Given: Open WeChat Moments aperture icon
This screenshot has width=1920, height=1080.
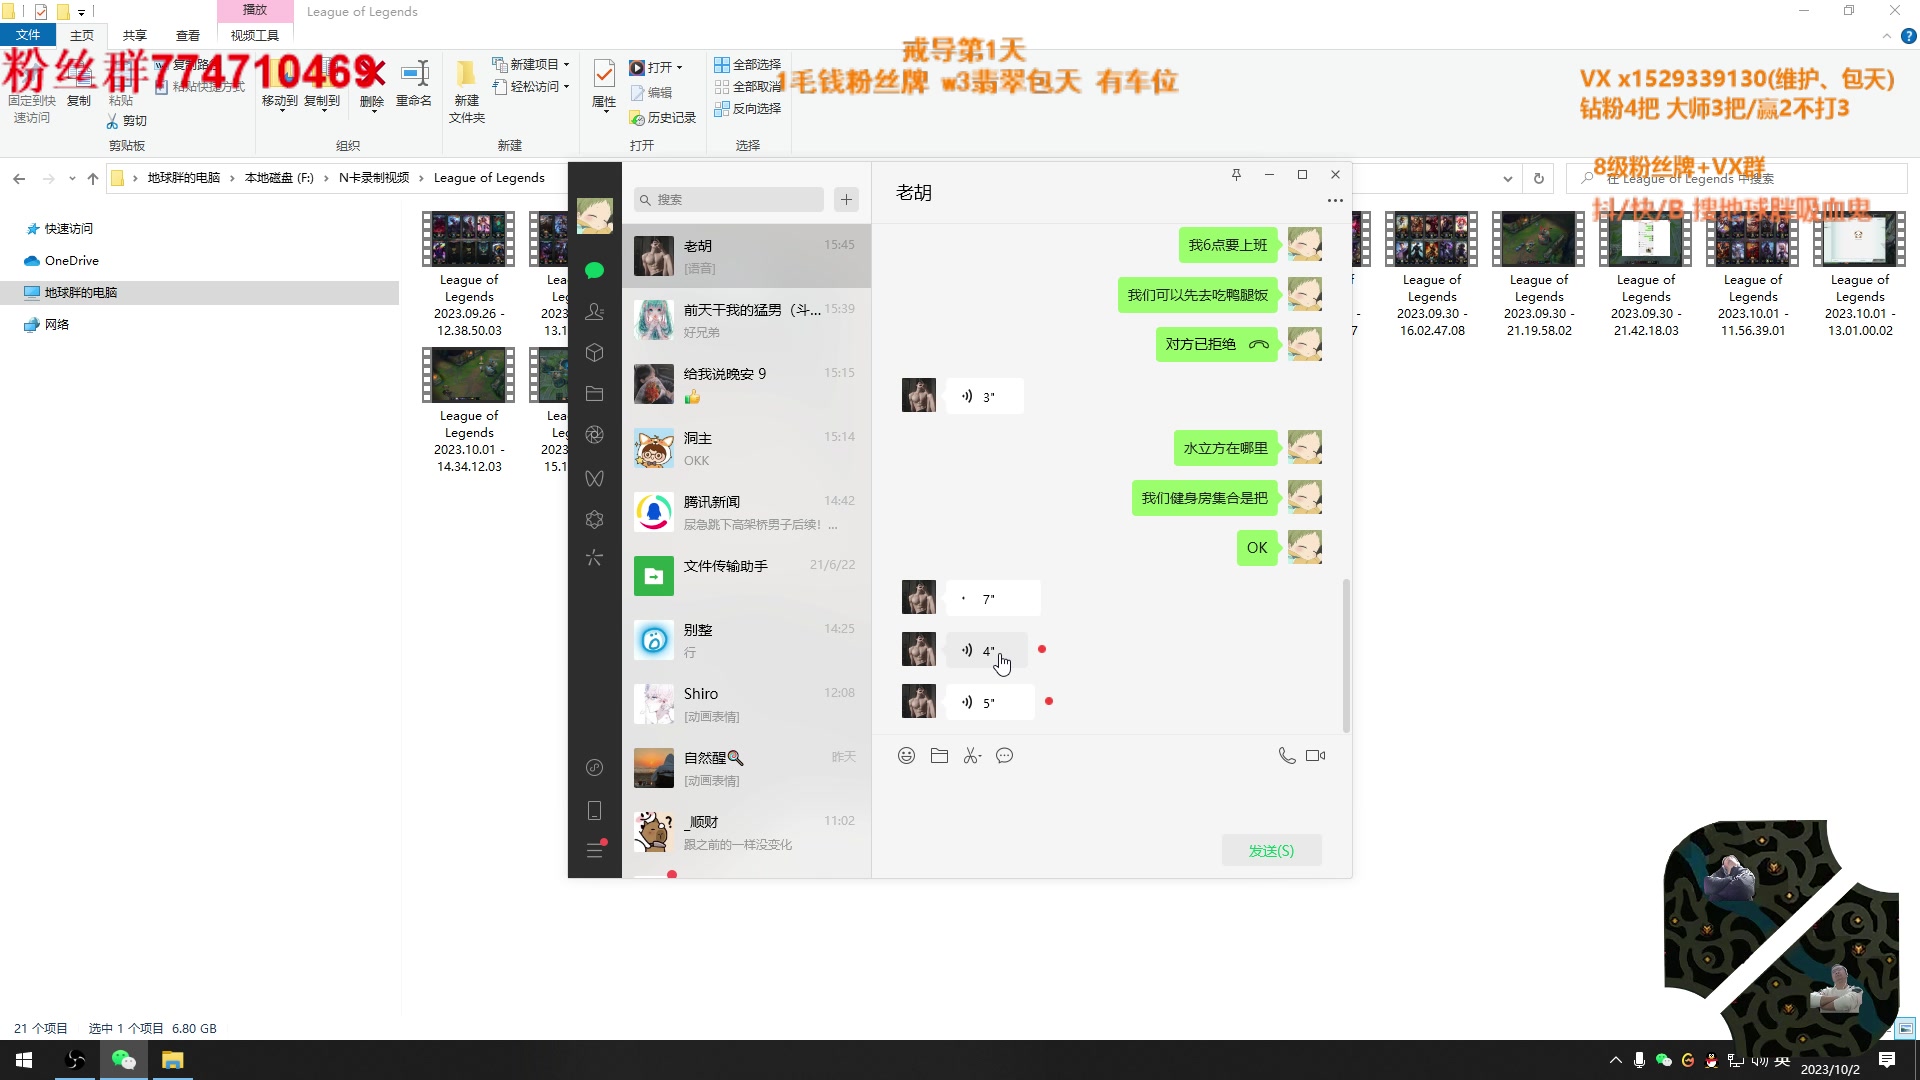Looking at the screenshot, I should [x=594, y=435].
